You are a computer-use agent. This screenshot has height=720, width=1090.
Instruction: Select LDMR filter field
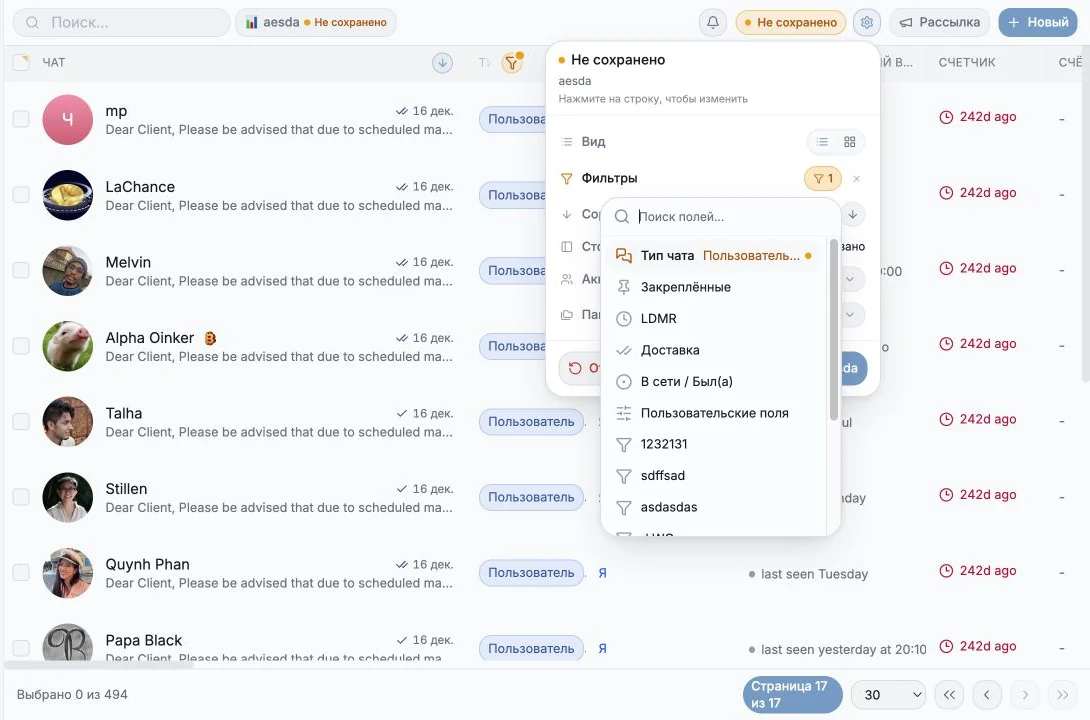[x=714, y=318]
